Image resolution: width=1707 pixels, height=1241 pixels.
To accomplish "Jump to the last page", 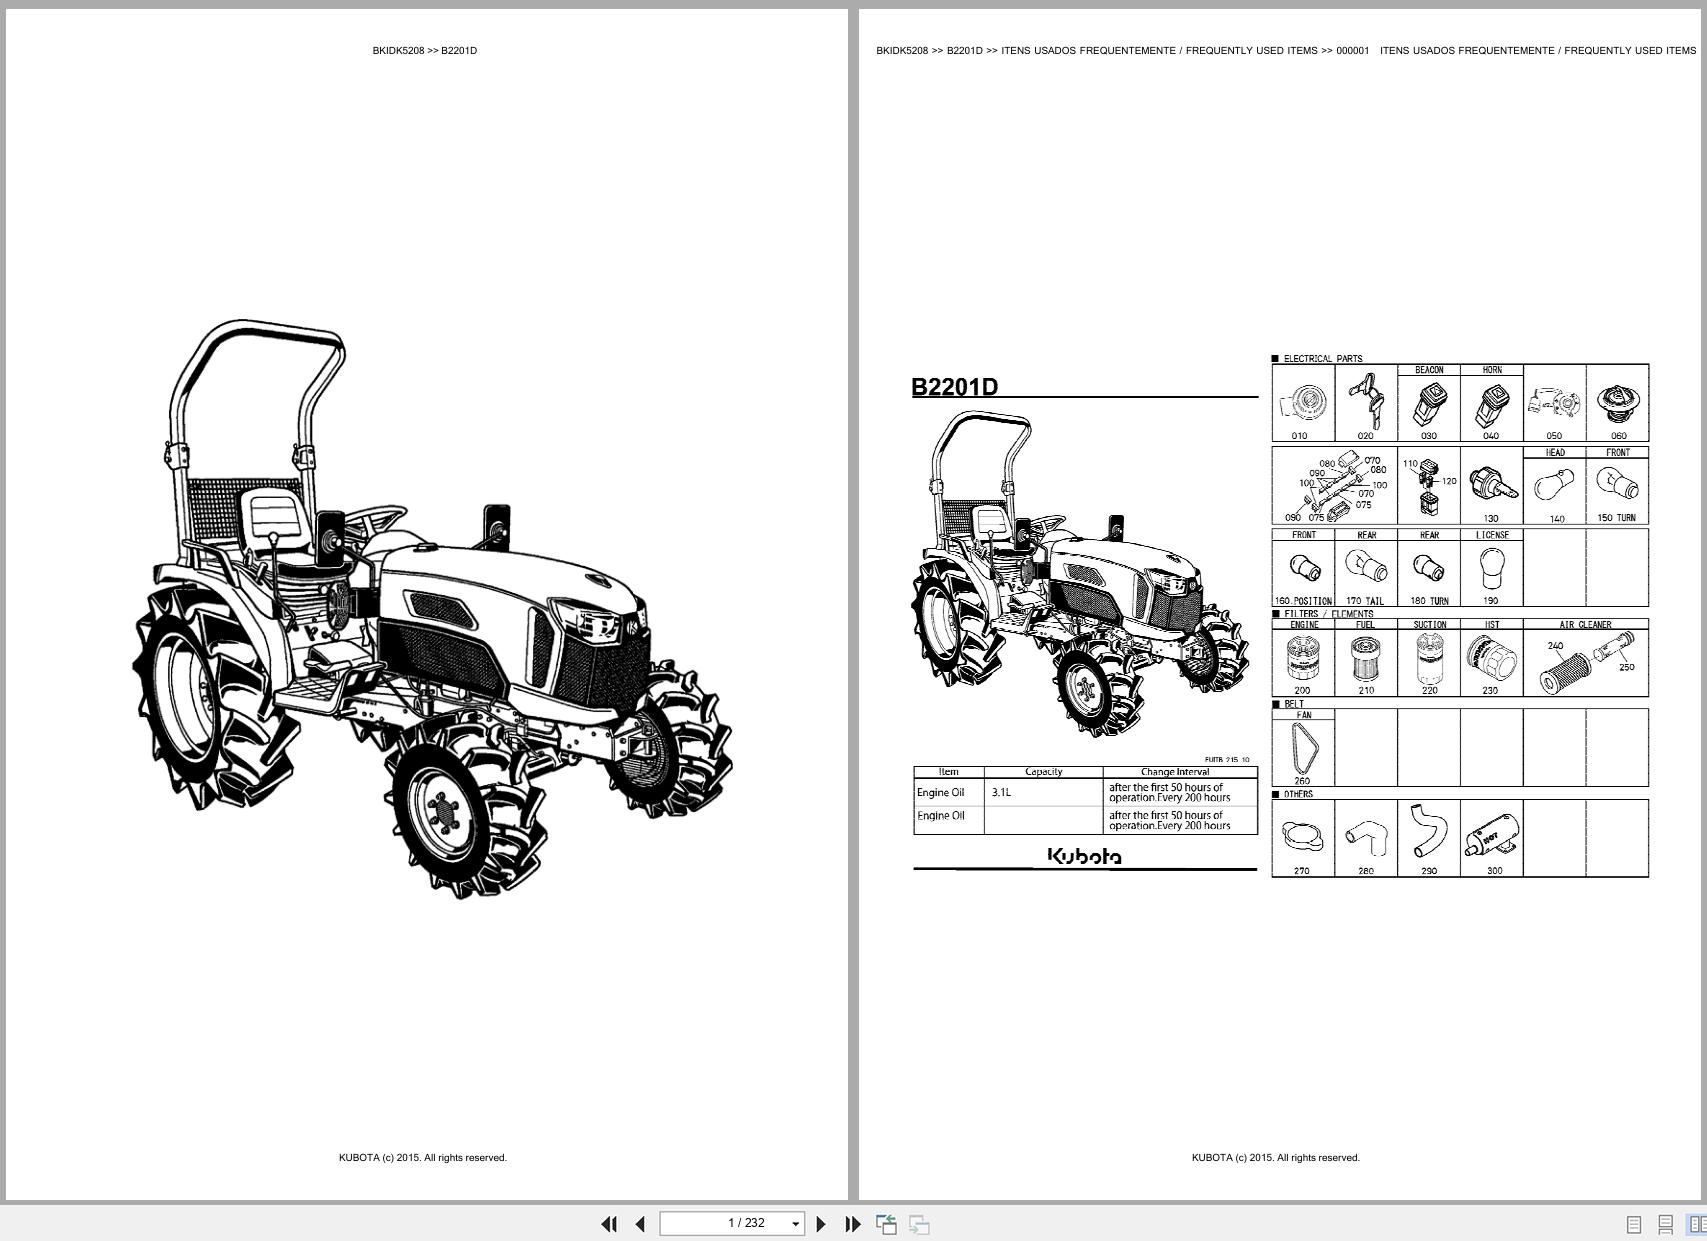I will pyautogui.click(x=853, y=1224).
